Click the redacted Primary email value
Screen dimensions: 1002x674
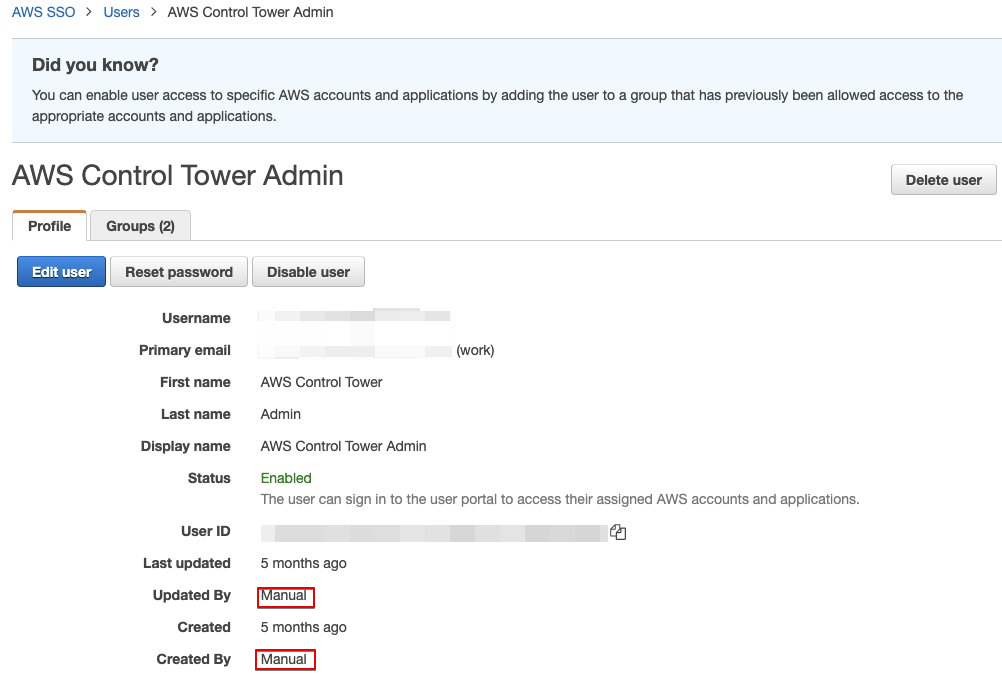click(x=355, y=350)
